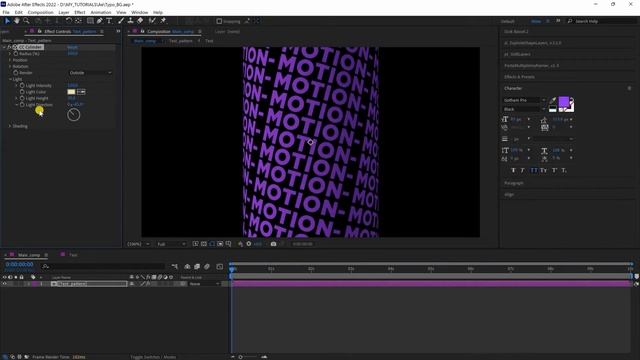Click the motion blur enable icon in the timeline
Image resolution: width=640 pixels, height=360 pixels.
point(207,267)
